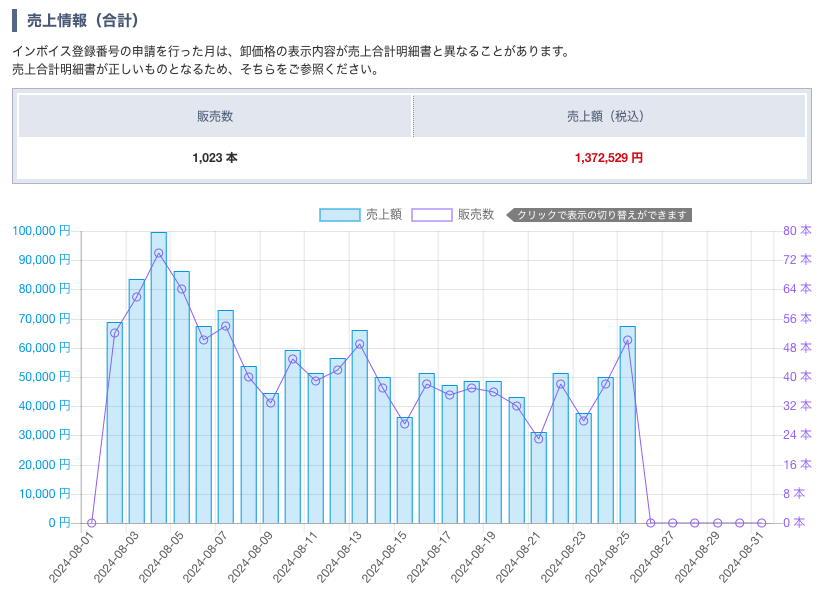Click the インボイス登録番号 notice text line
This screenshot has width=823, height=593.
pyautogui.click(x=291, y=51)
